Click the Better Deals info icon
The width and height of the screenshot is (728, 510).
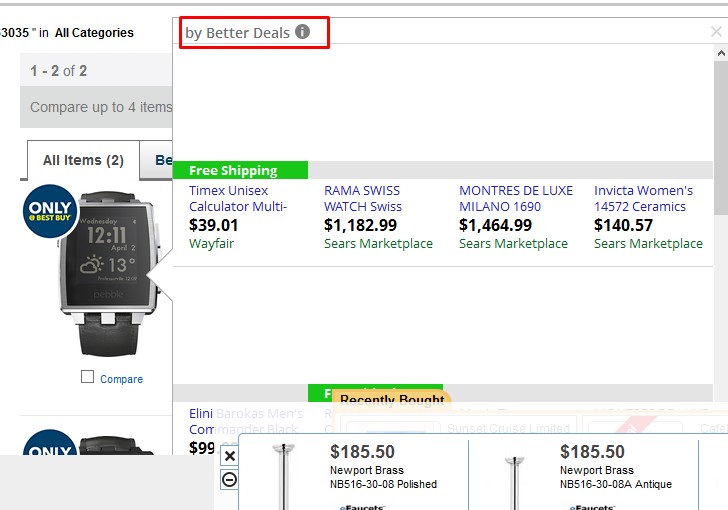[x=302, y=32]
